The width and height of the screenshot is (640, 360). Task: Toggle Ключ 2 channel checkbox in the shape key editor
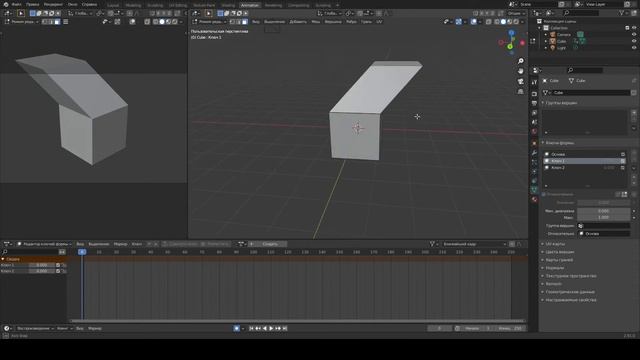point(58,271)
